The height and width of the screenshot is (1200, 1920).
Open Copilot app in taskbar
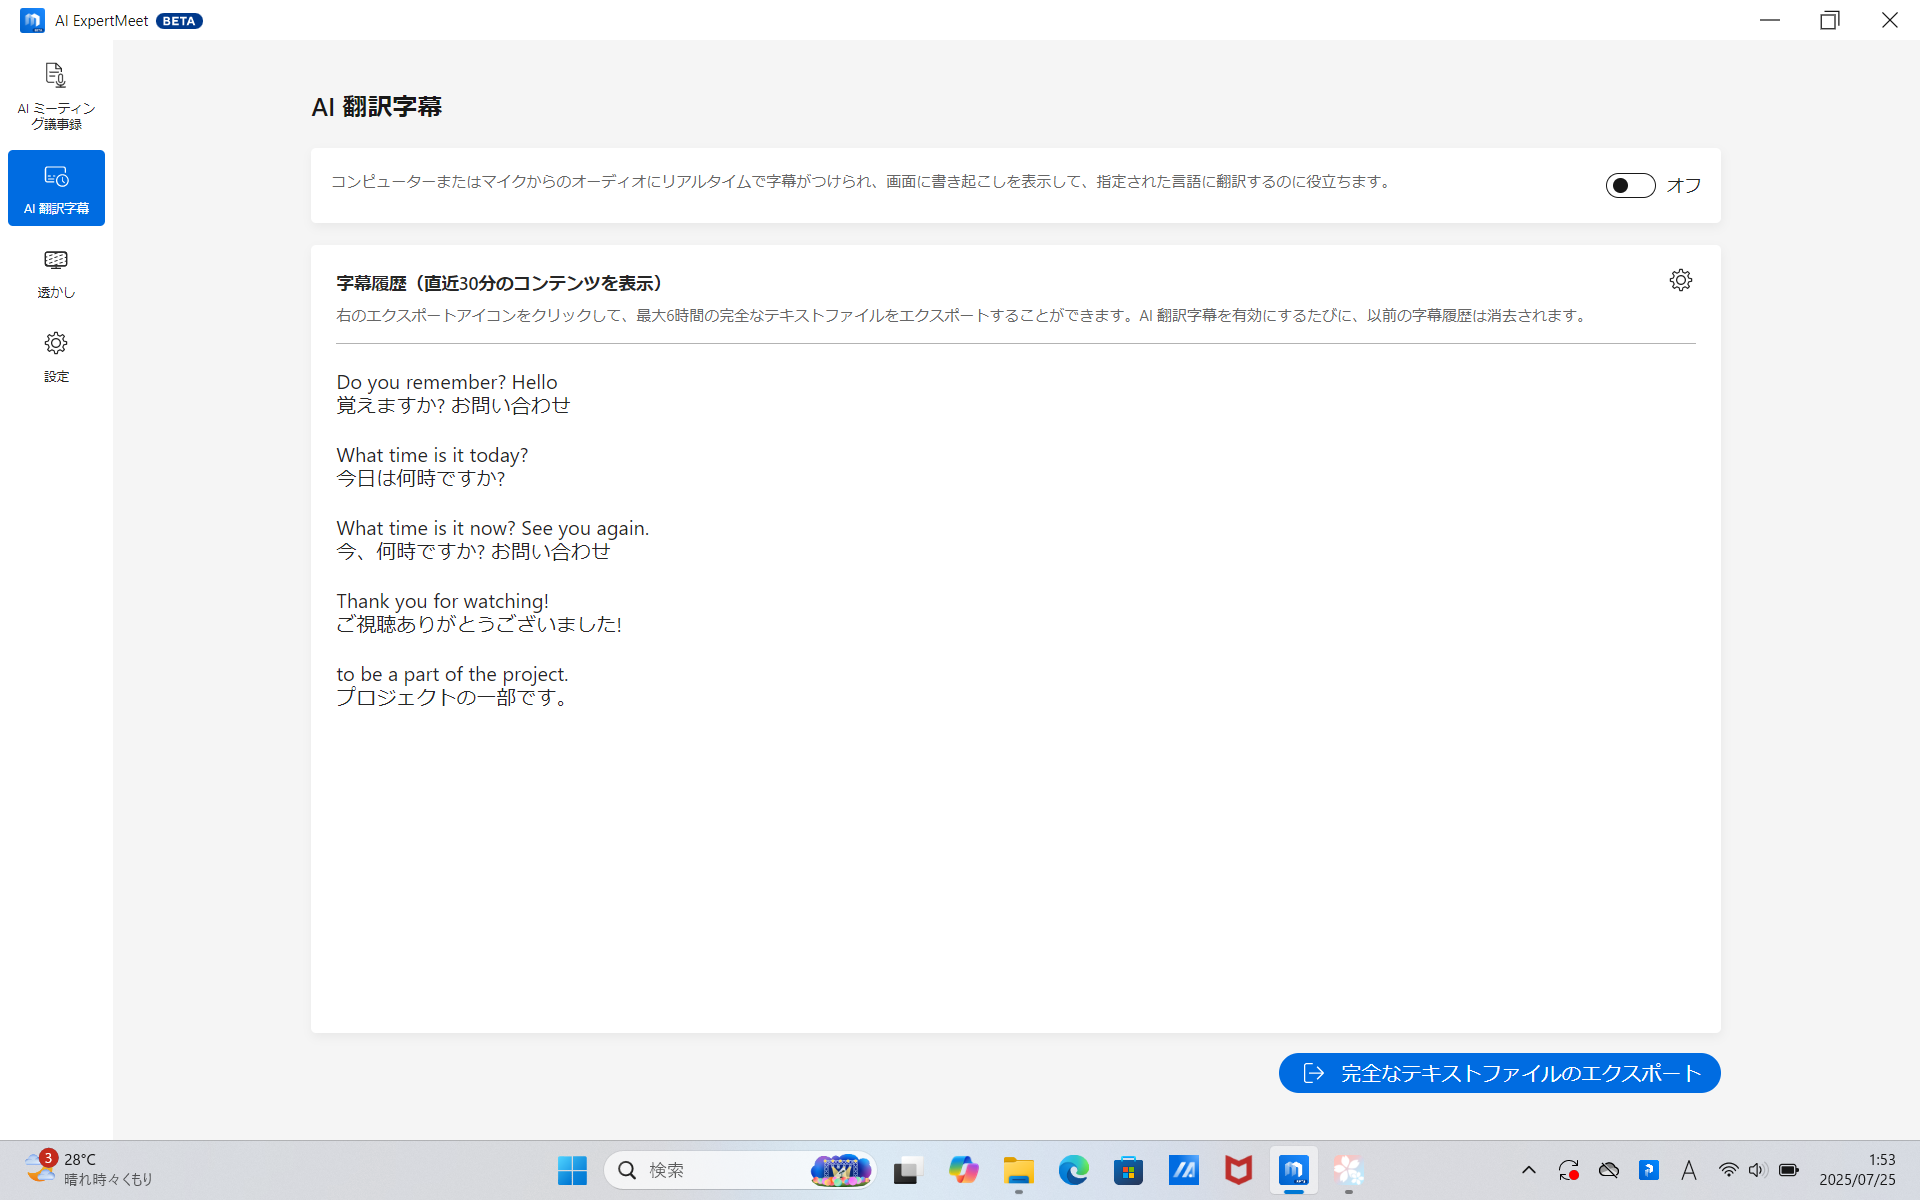[963, 1170]
